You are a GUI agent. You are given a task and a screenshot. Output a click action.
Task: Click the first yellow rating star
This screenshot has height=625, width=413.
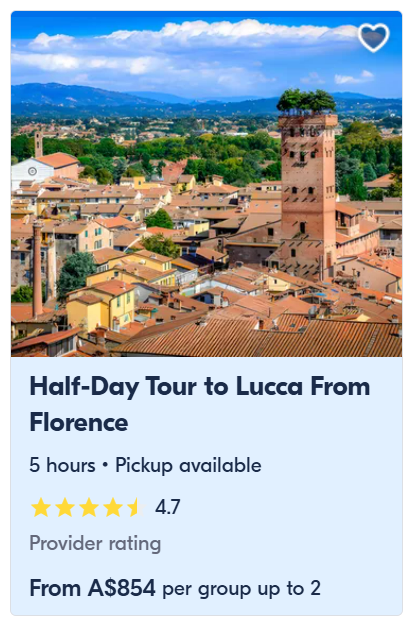[x=41, y=508]
